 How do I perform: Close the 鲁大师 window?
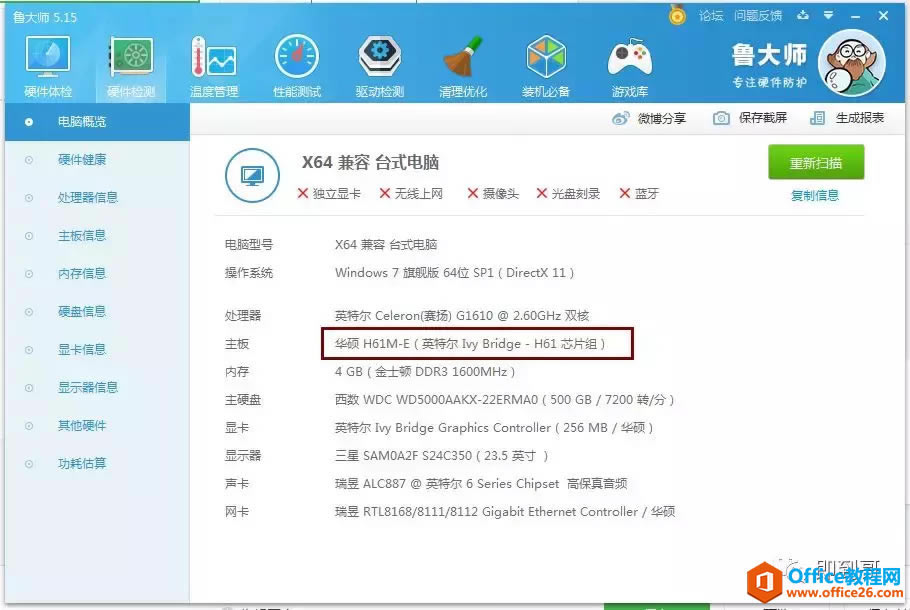pyautogui.click(x=883, y=16)
